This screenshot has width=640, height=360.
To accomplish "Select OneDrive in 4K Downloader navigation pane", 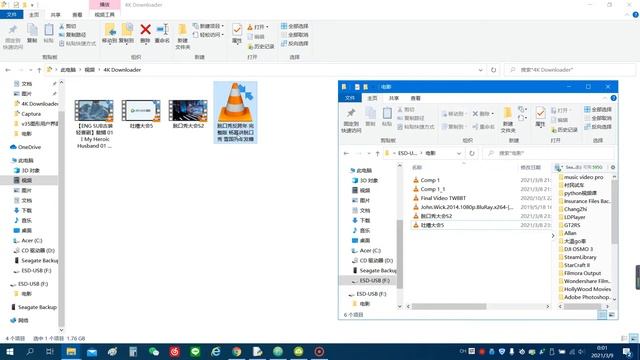I will click(26, 147).
